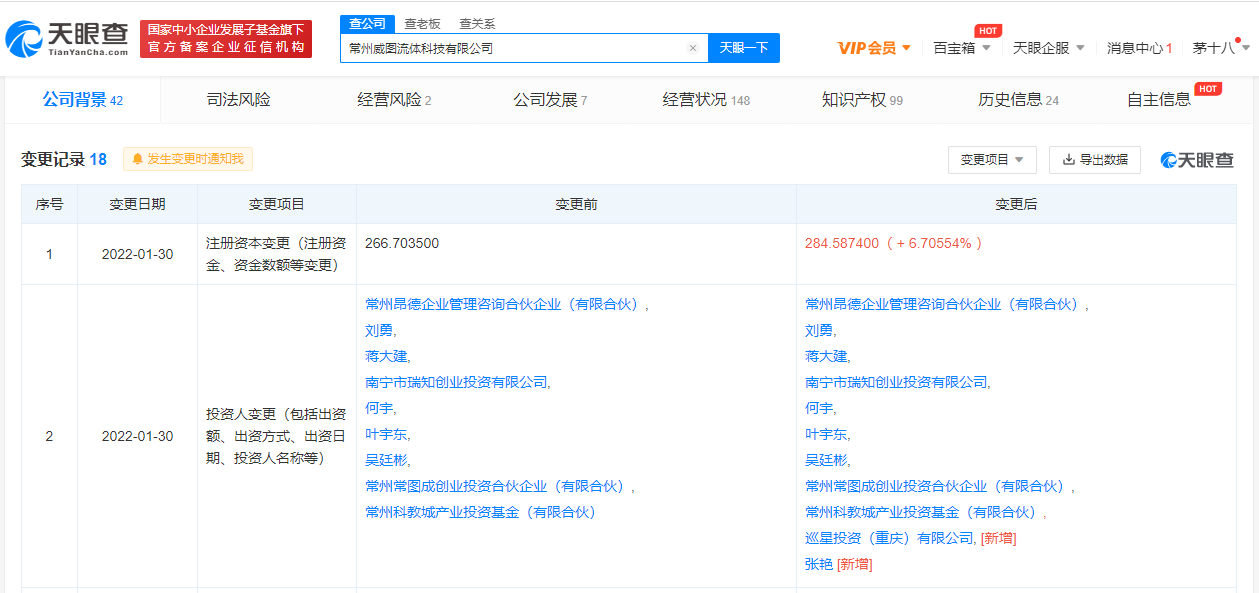Switch to the 历史信息 tab
This screenshot has width=1259, height=593.
(1018, 100)
